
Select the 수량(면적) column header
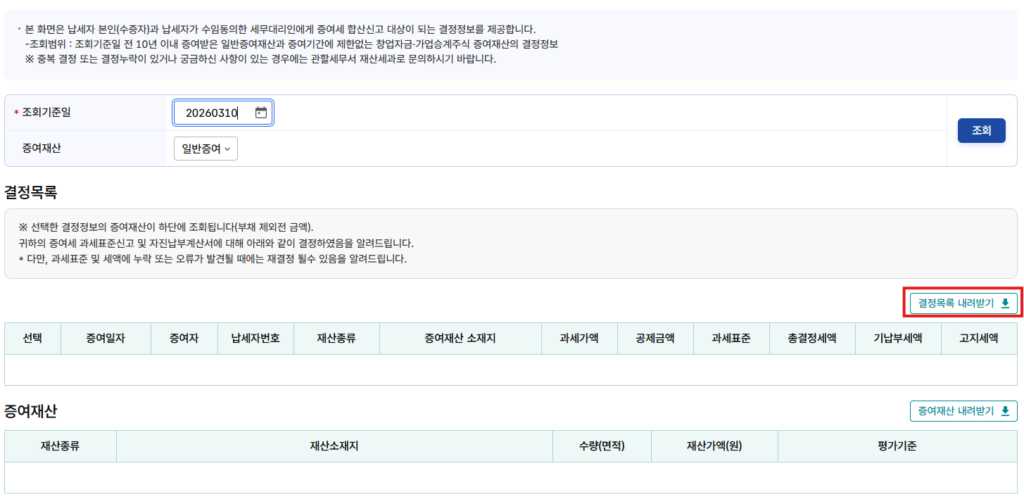tap(601, 446)
